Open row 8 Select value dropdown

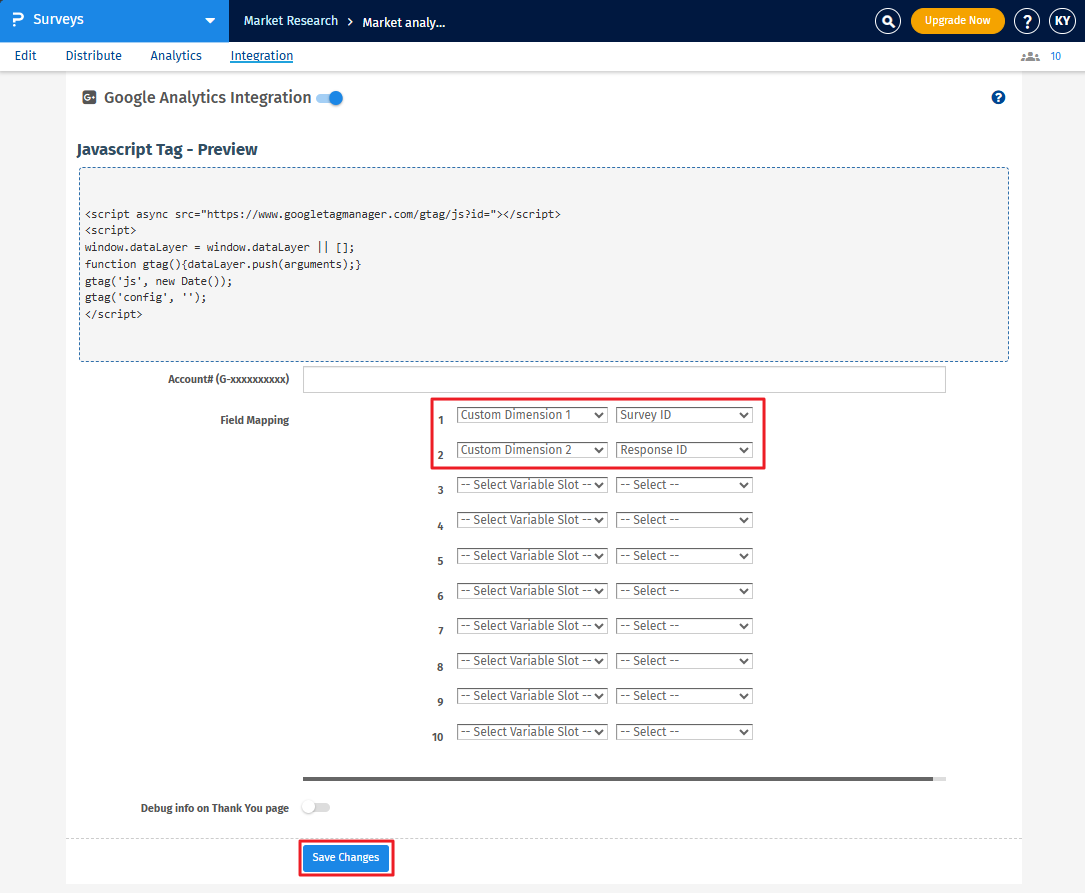(x=684, y=661)
